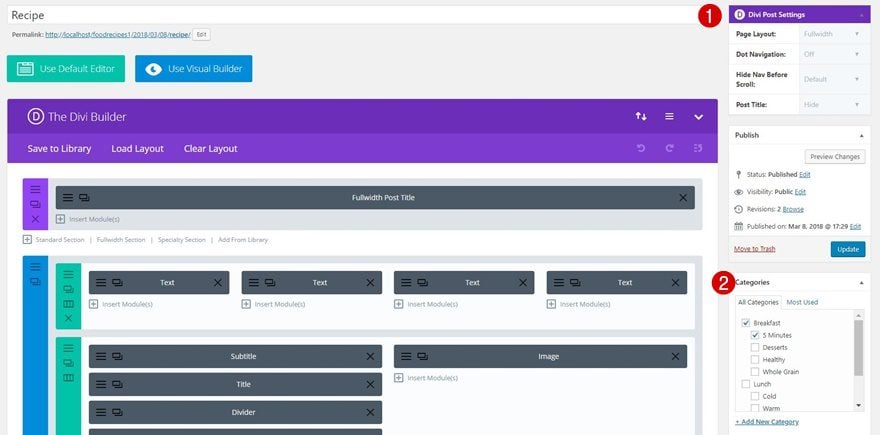Delete the Divider module
Image resolution: width=880 pixels, height=435 pixels.
click(370, 413)
